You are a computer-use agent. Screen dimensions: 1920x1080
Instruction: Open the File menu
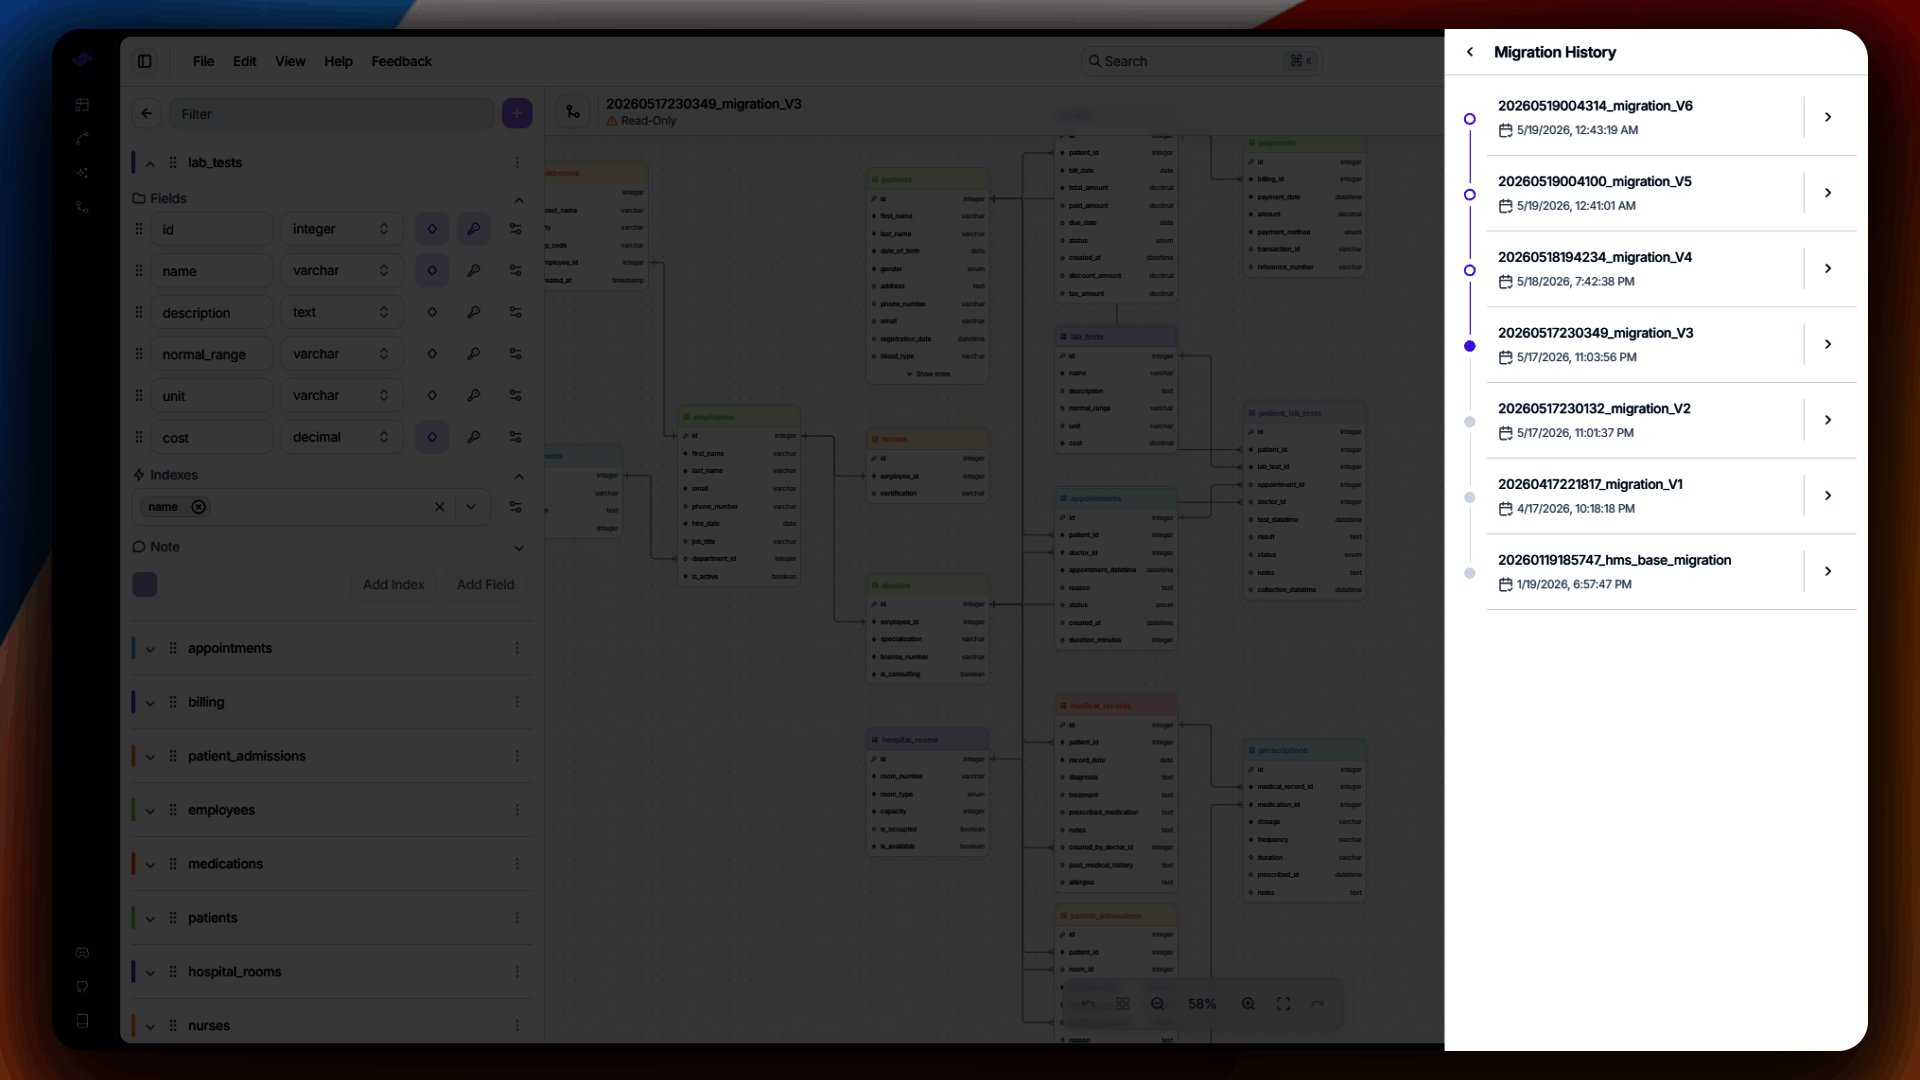[203, 61]
